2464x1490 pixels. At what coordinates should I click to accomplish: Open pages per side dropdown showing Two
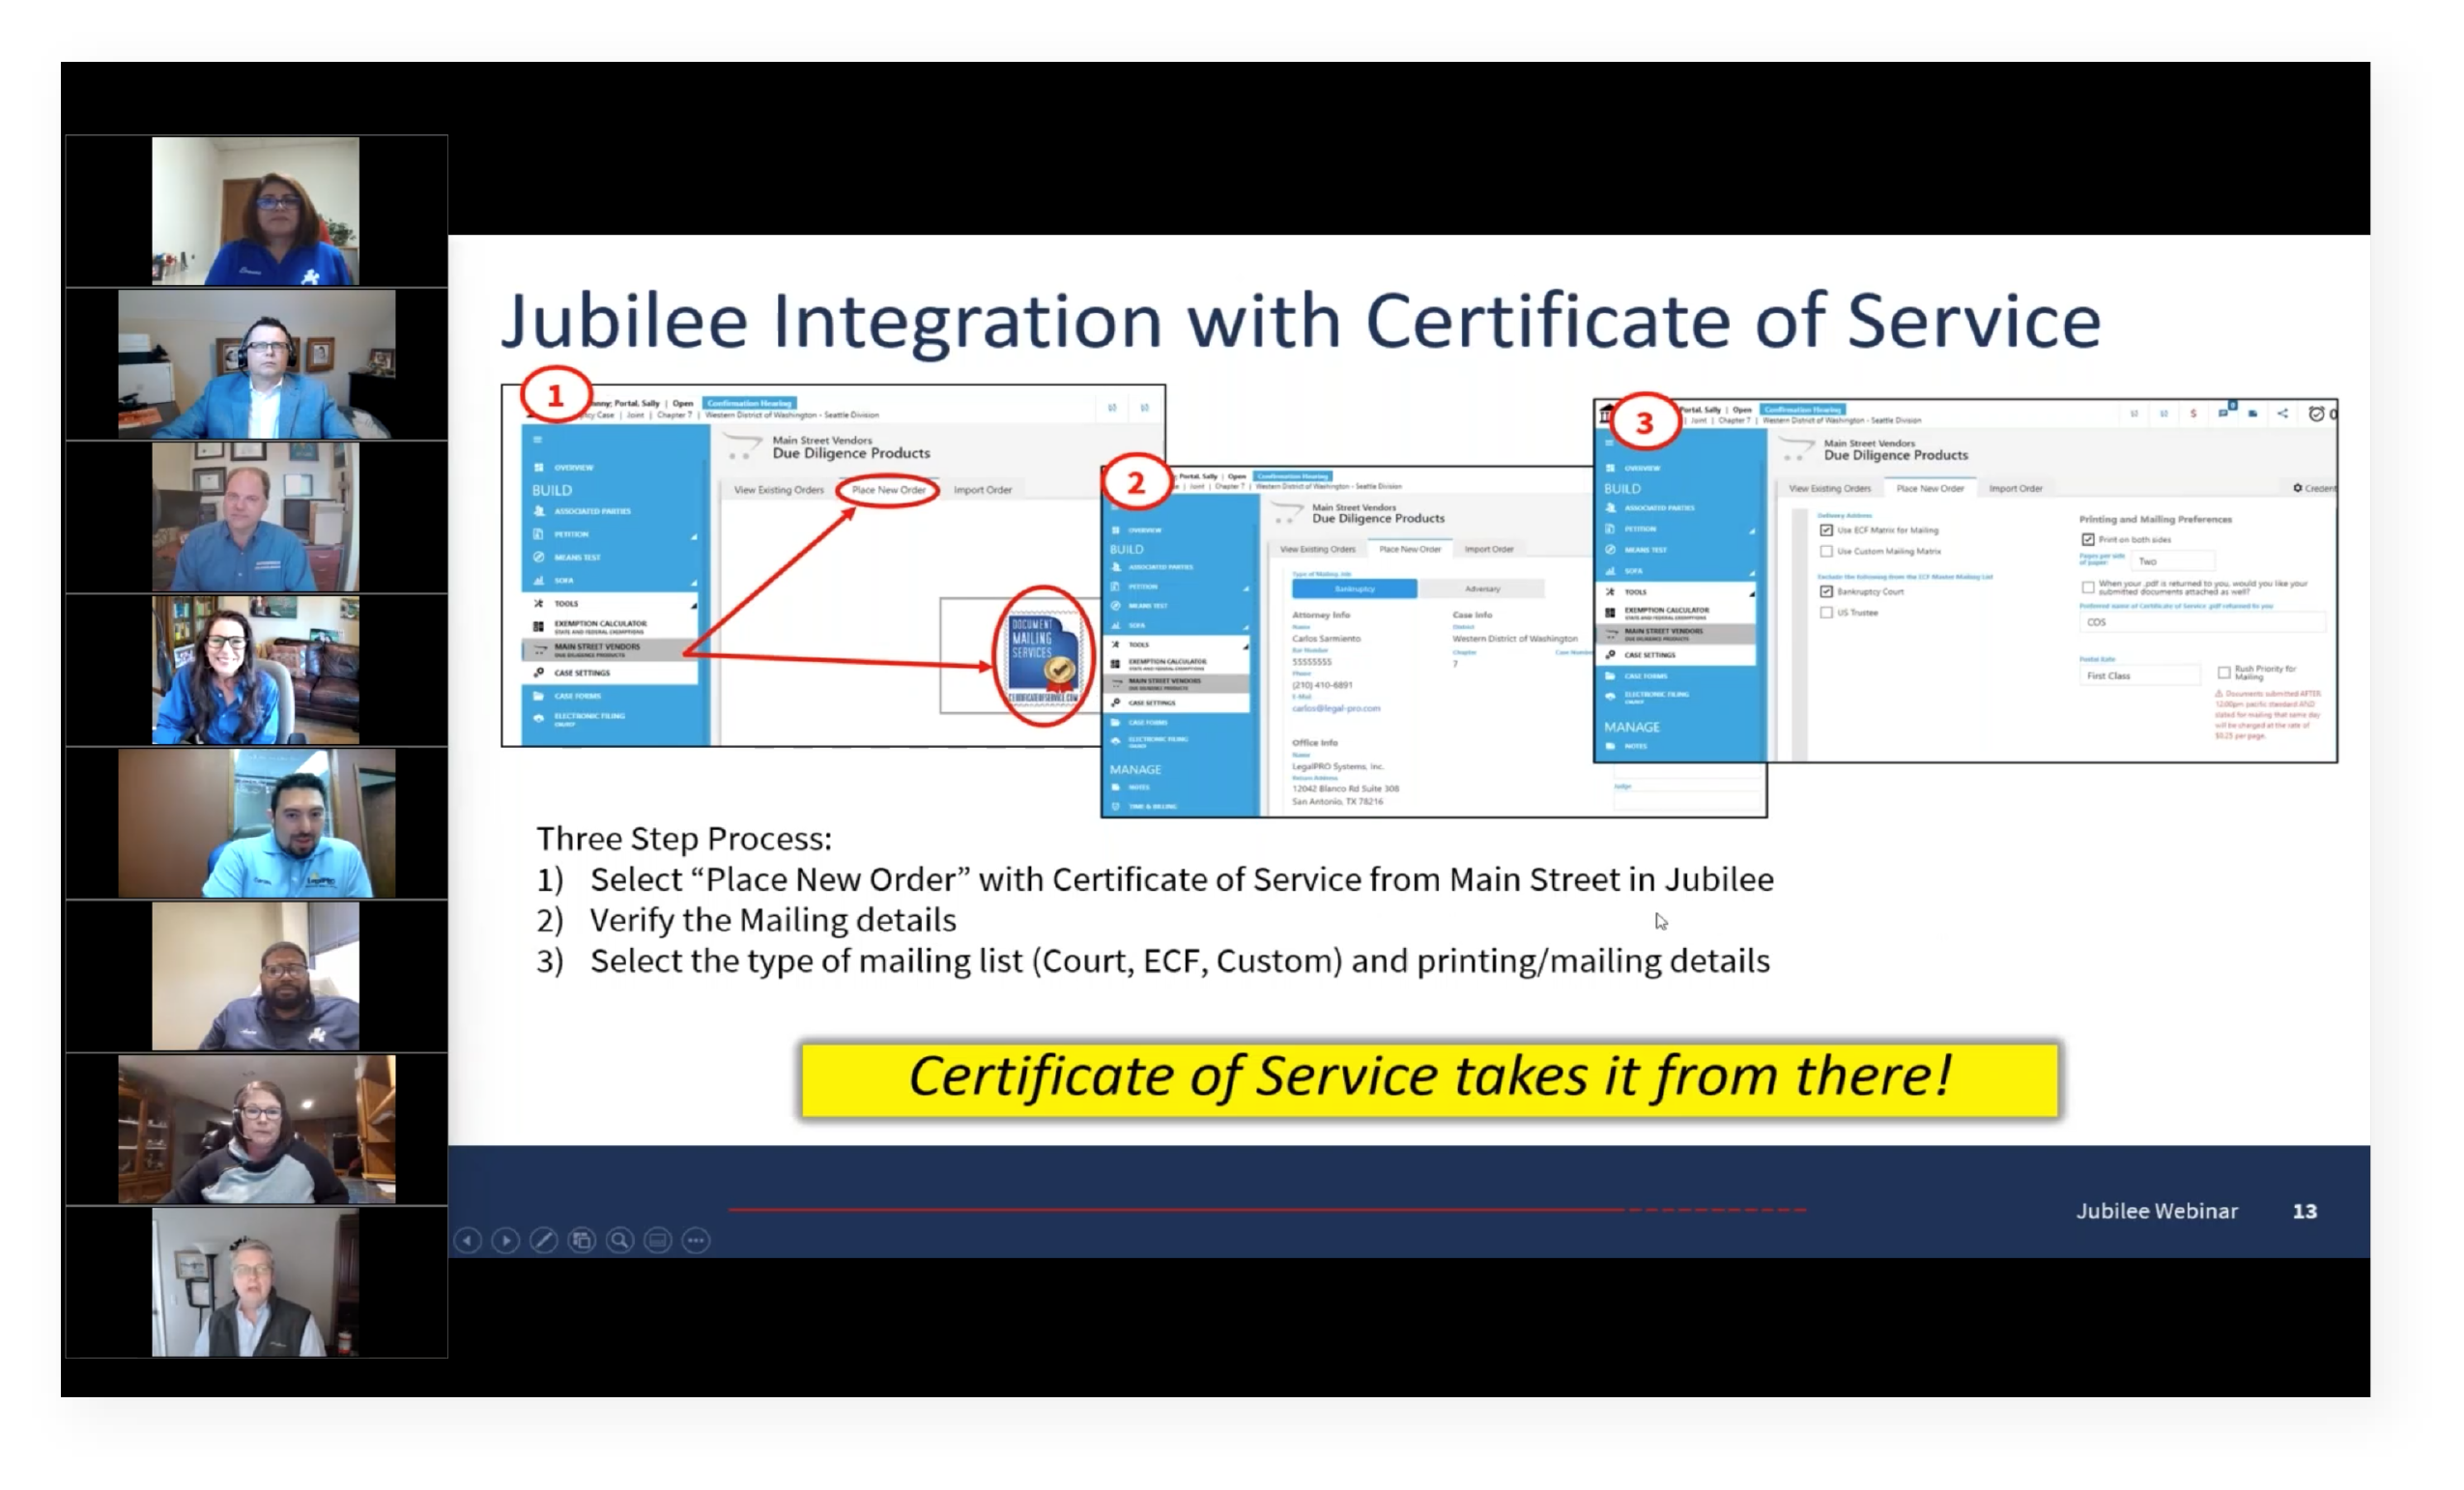(x=2174, y=562)
